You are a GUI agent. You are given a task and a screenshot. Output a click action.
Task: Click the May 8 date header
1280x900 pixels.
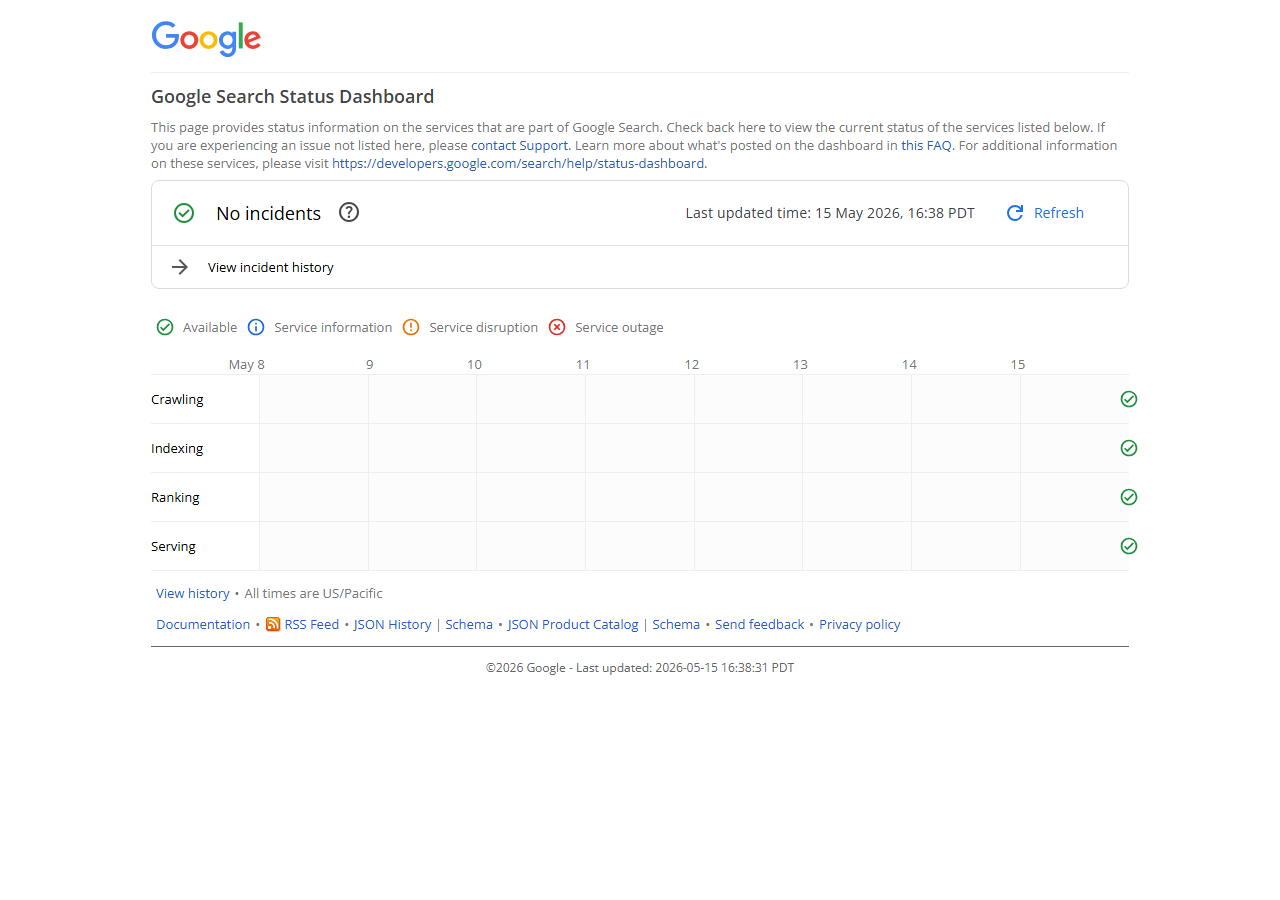(x=247, y=364)
